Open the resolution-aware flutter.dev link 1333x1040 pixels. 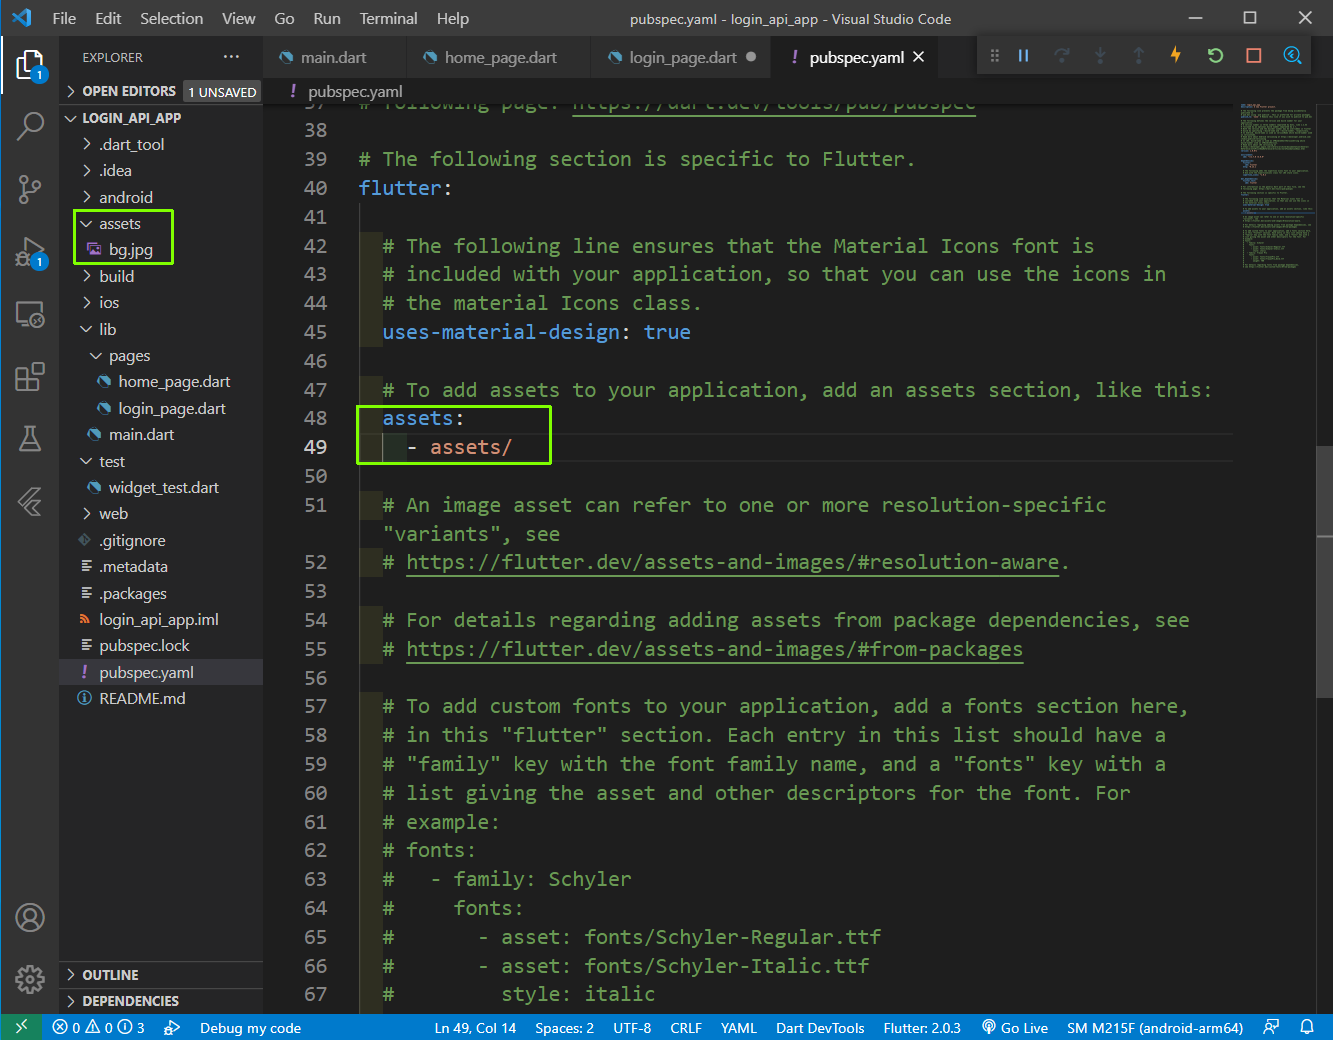click(x=732, y=562)
